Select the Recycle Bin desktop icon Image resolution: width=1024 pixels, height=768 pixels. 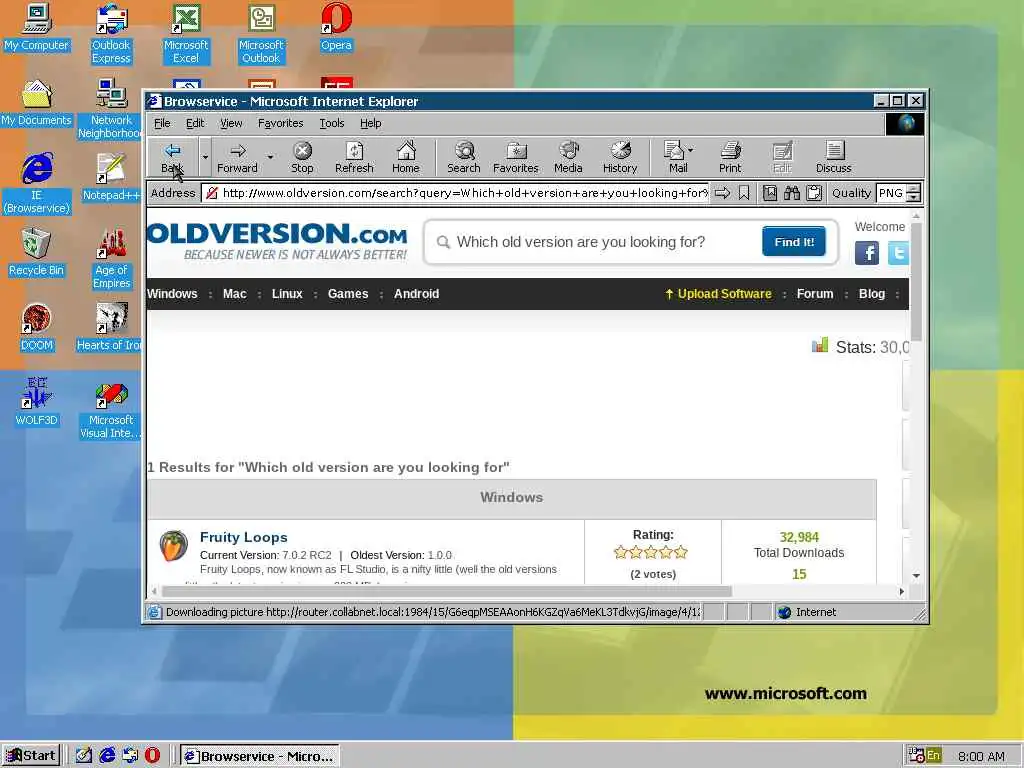tap(37, 252)
